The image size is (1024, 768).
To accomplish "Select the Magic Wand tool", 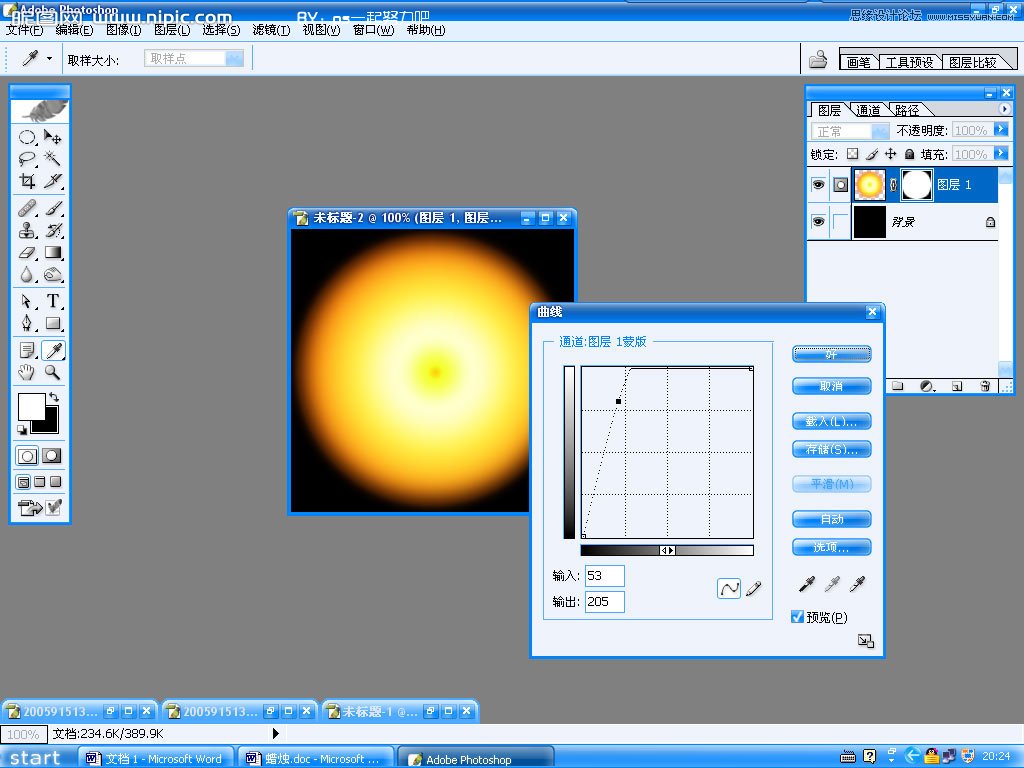I will pos(53,159).
